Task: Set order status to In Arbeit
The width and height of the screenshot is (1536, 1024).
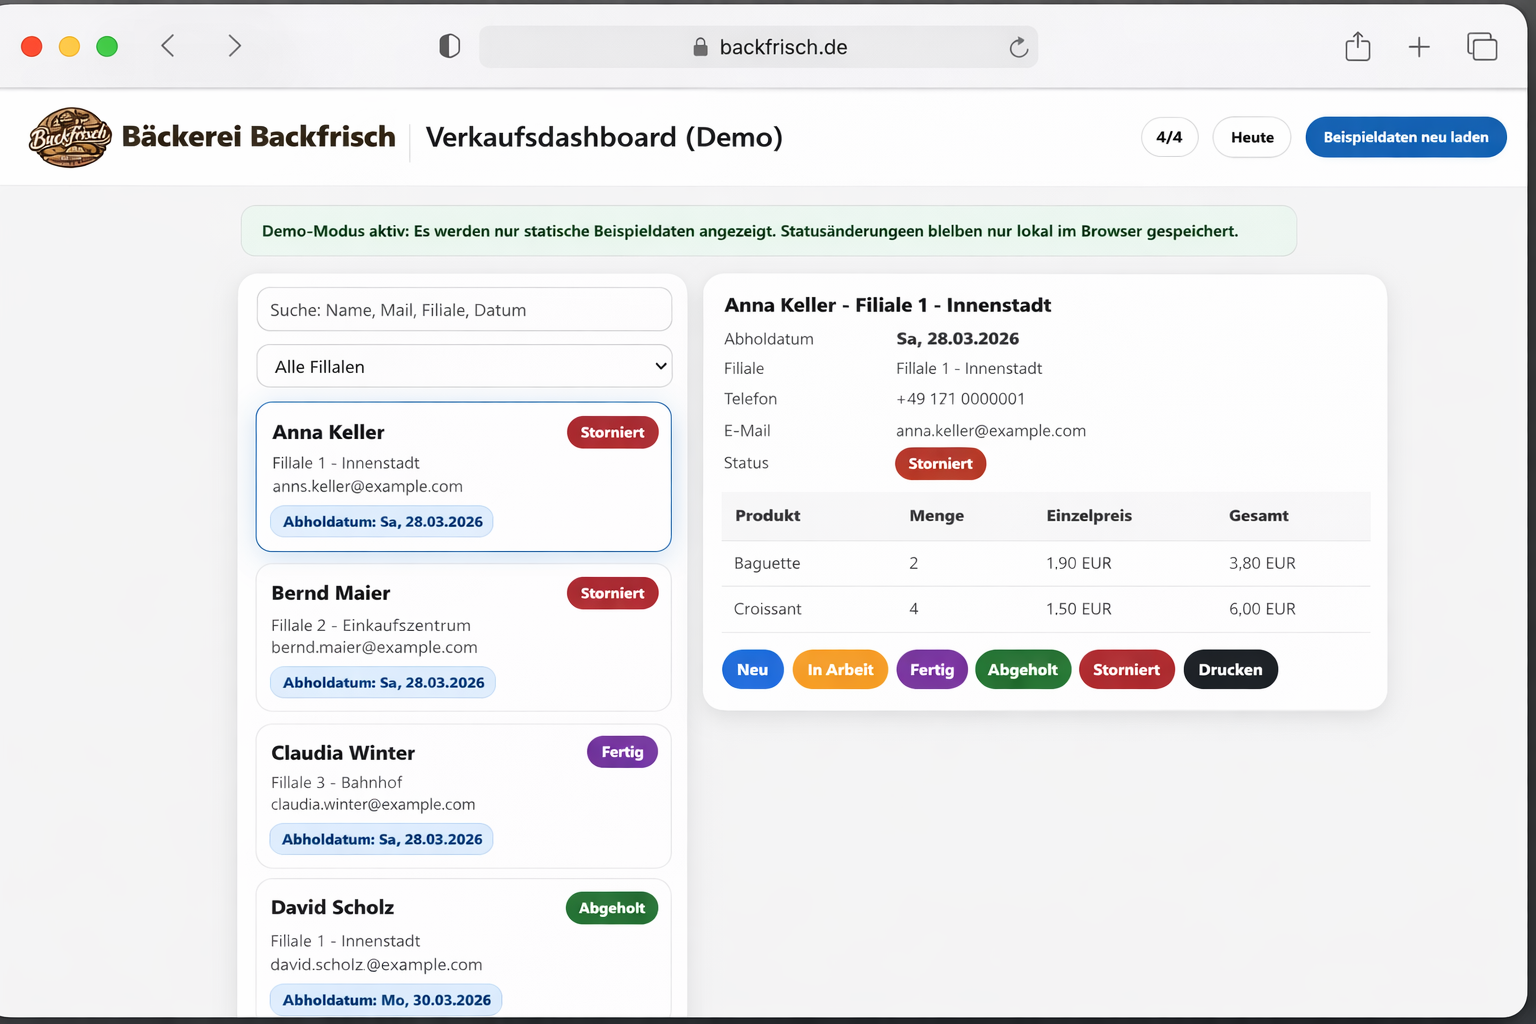Action: point(840,670)
